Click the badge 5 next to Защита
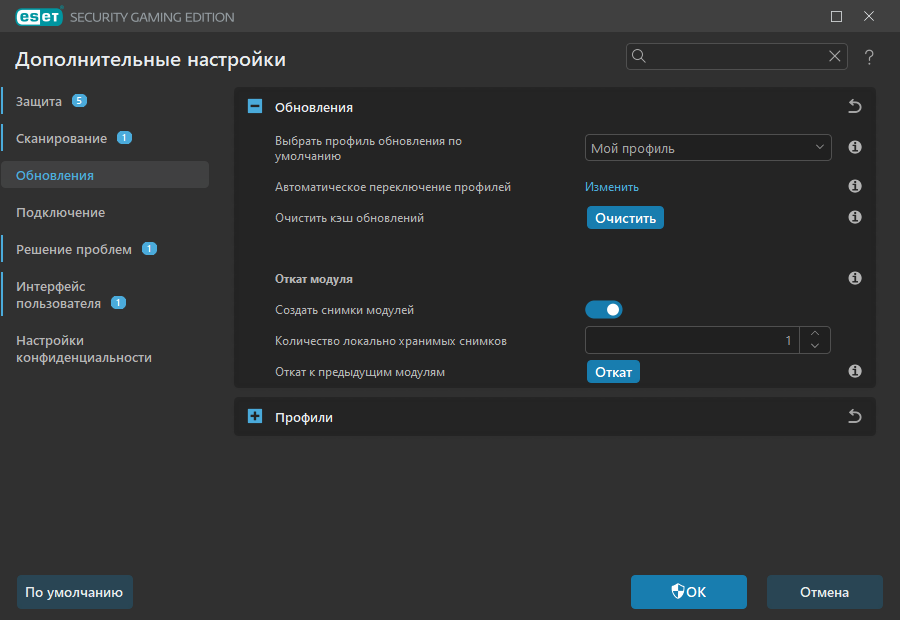900x620 pixels. click(x=79, y=101)
